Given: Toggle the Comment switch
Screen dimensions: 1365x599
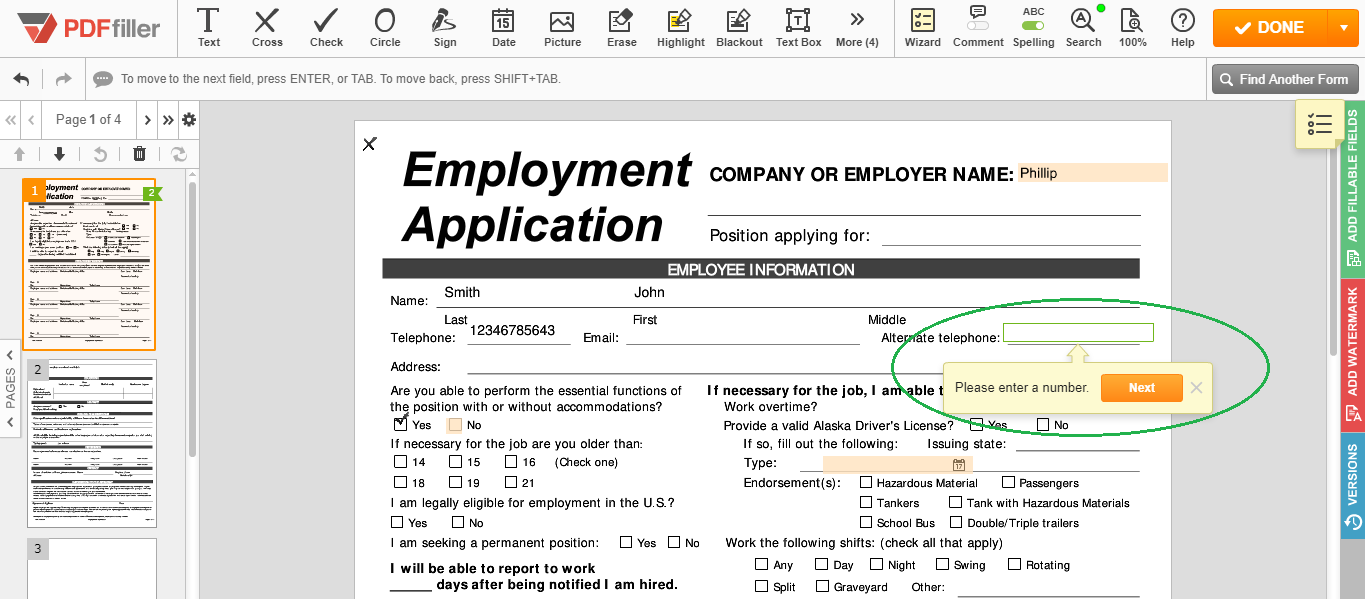Looking at the screenshot, I should pyautogui.click(x=978, y=28).
